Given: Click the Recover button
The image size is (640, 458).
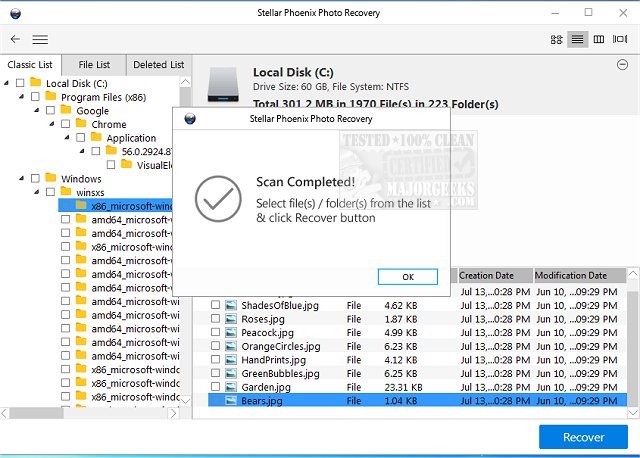Looking at the screenshot, I should point(583,437).
